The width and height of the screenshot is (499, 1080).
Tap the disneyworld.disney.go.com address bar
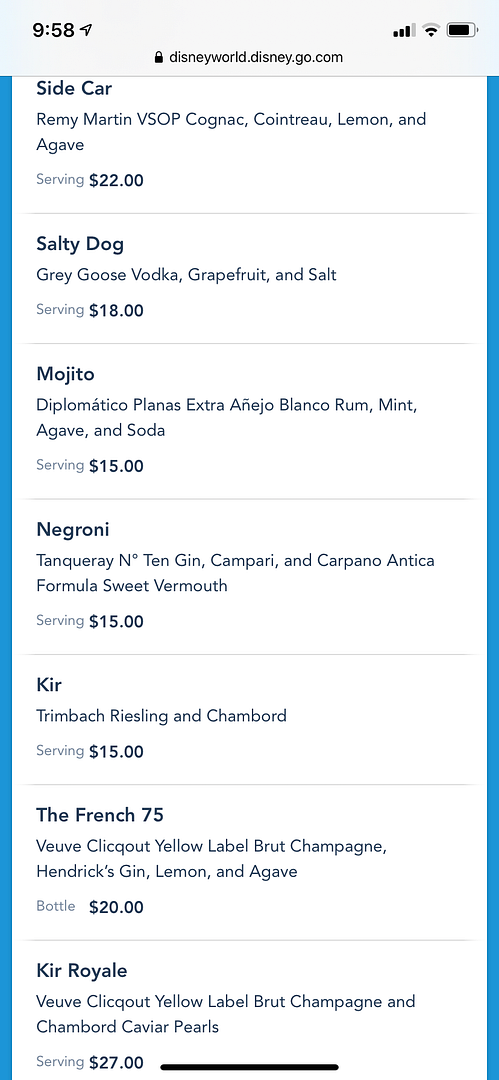[x=250, y=57]
